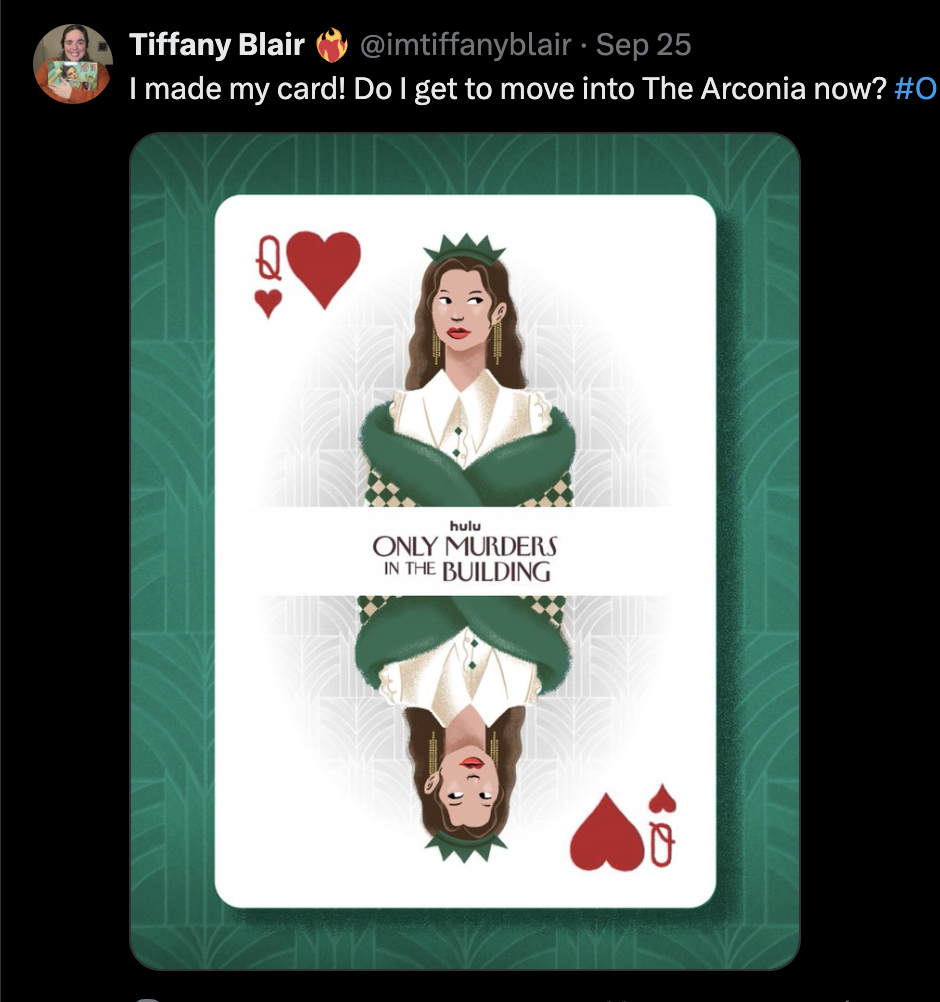The height and width of the screenshot is (1002, 940).
Task: Click the fire emoji badge beside Tiffany Blair
Action: pos(332,45)
